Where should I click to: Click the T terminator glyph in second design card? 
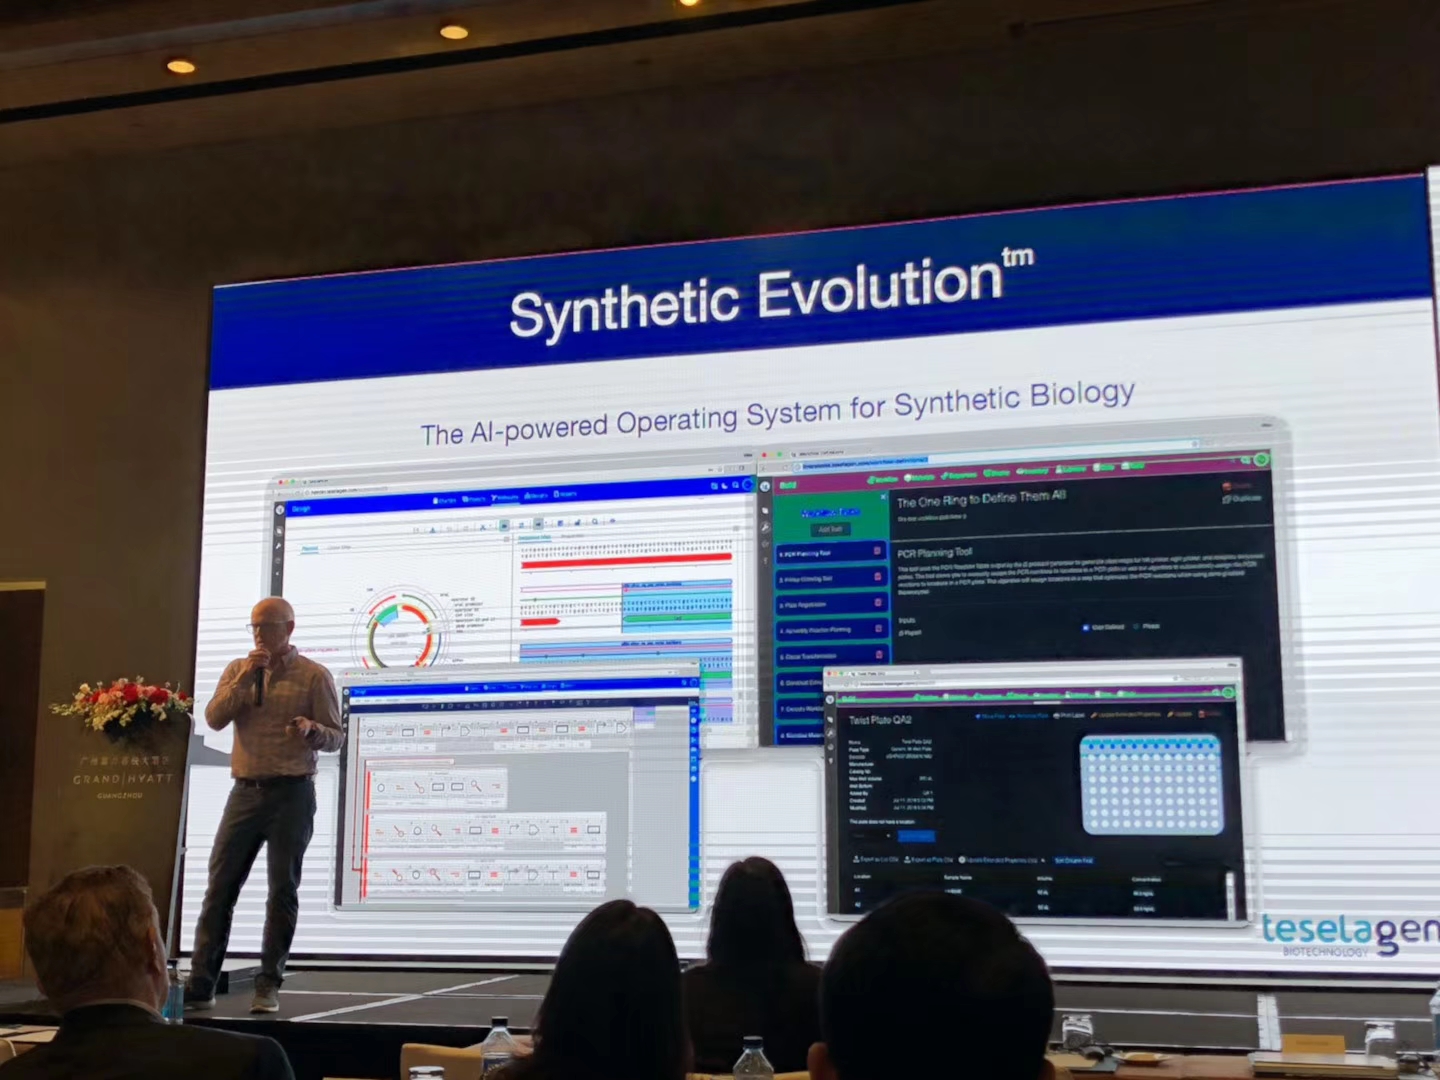(553, 829)
